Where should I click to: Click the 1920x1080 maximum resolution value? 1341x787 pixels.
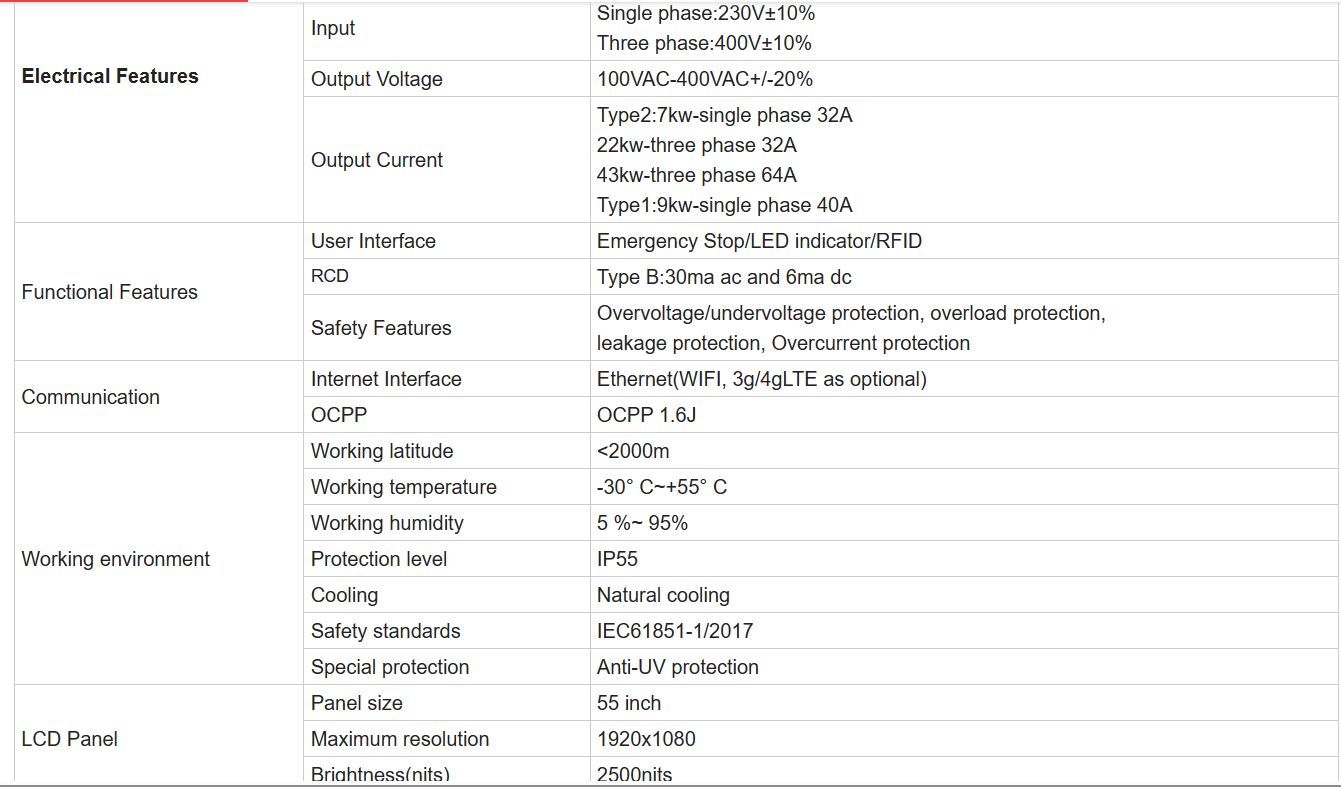(646, 739)
